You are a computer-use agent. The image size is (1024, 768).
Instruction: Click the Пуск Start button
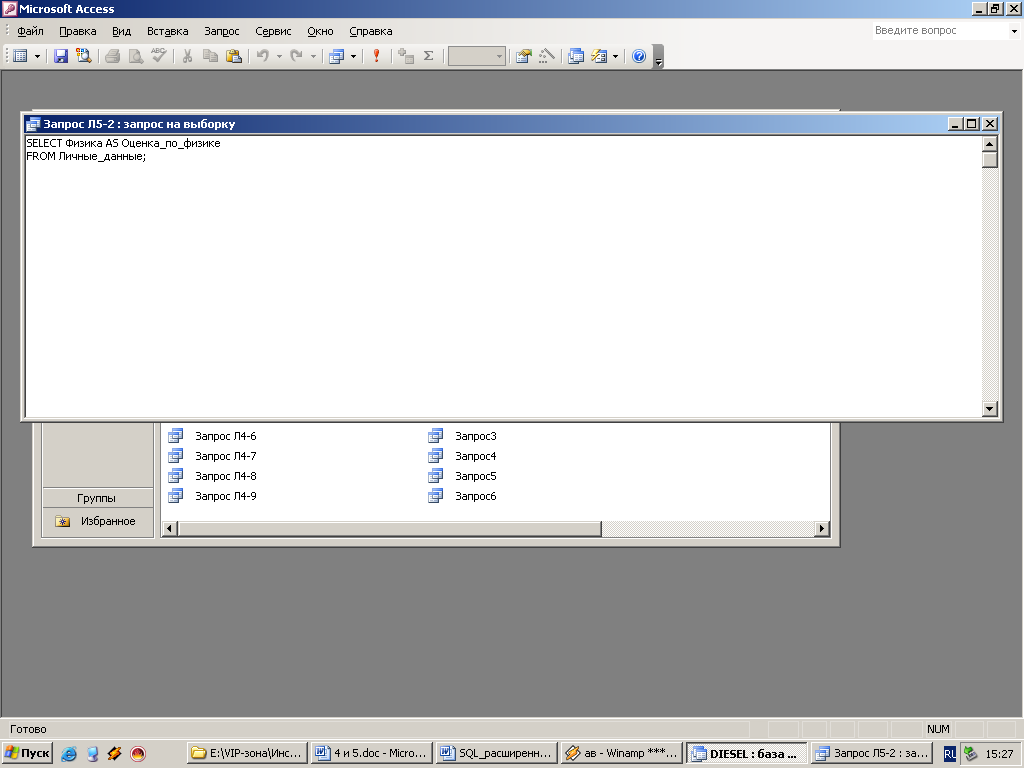pyautogui.click(x=27, y=754)
